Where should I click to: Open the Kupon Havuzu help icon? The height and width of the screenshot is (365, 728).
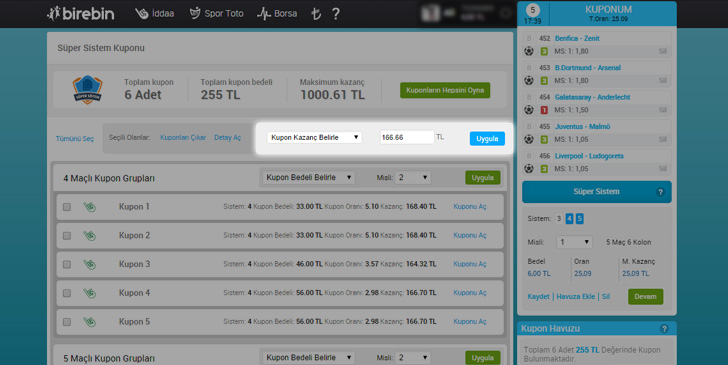pos(664,329)
